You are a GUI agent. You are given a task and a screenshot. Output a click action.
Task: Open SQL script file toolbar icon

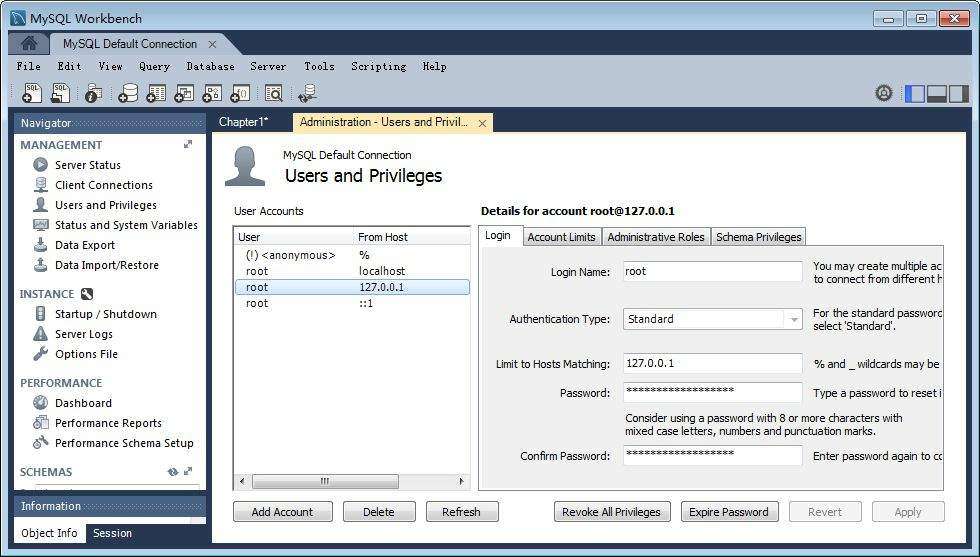click(x=60, y=93)
